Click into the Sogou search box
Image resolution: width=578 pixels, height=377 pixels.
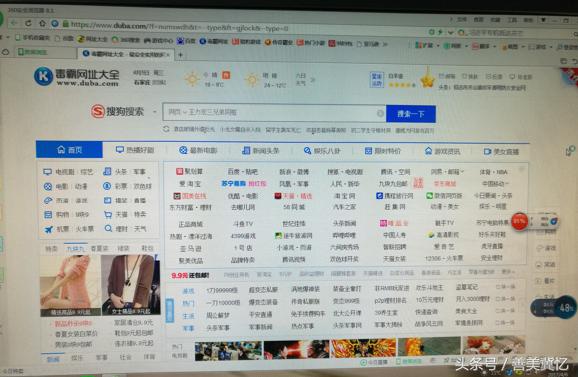pyautogui.click(x=274, y=112)
